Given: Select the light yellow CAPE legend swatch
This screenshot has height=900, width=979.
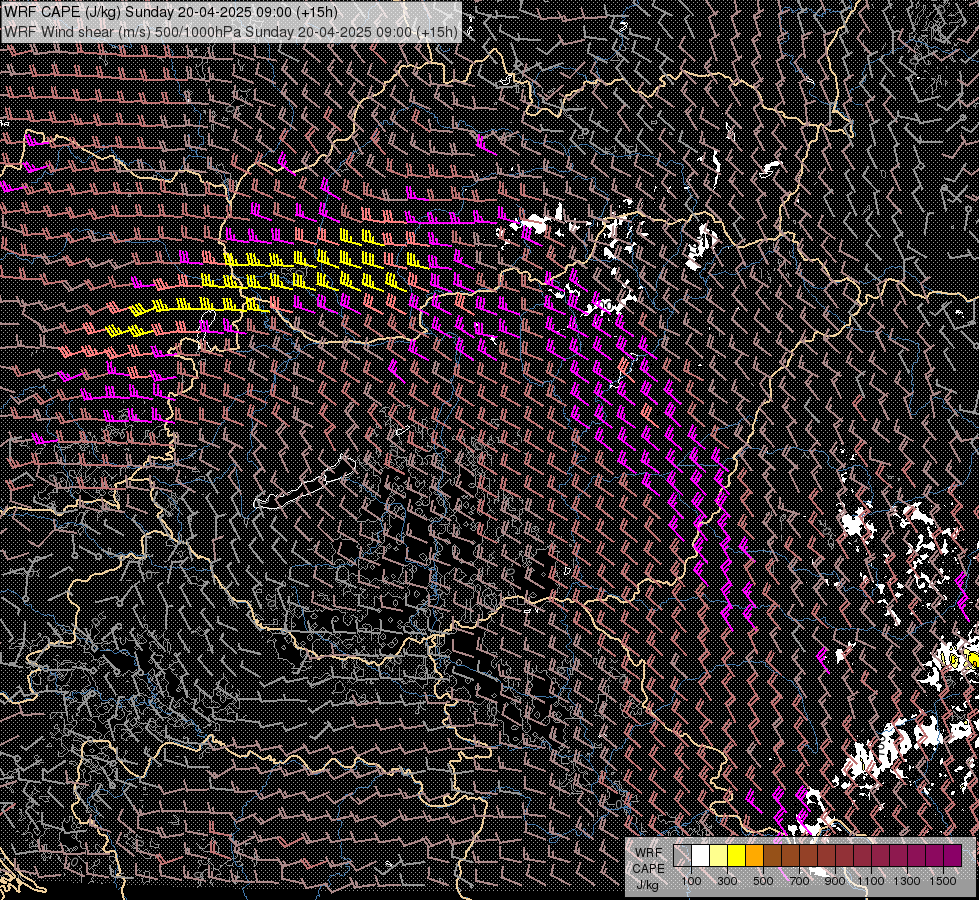Looking at the screenshot, I should (x=719, y=855).
